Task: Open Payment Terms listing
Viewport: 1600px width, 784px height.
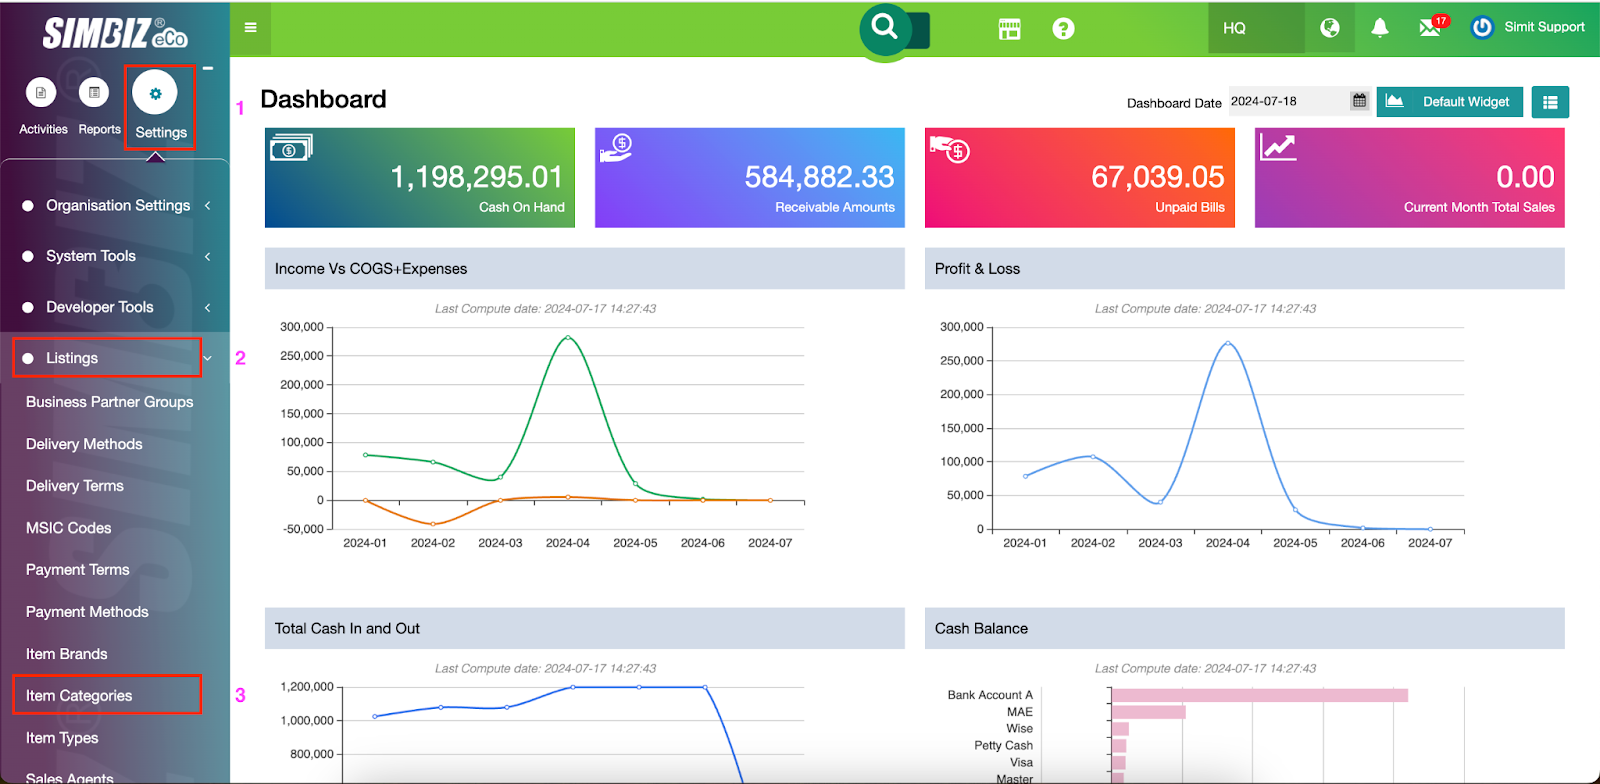Action: coord(78,570)
